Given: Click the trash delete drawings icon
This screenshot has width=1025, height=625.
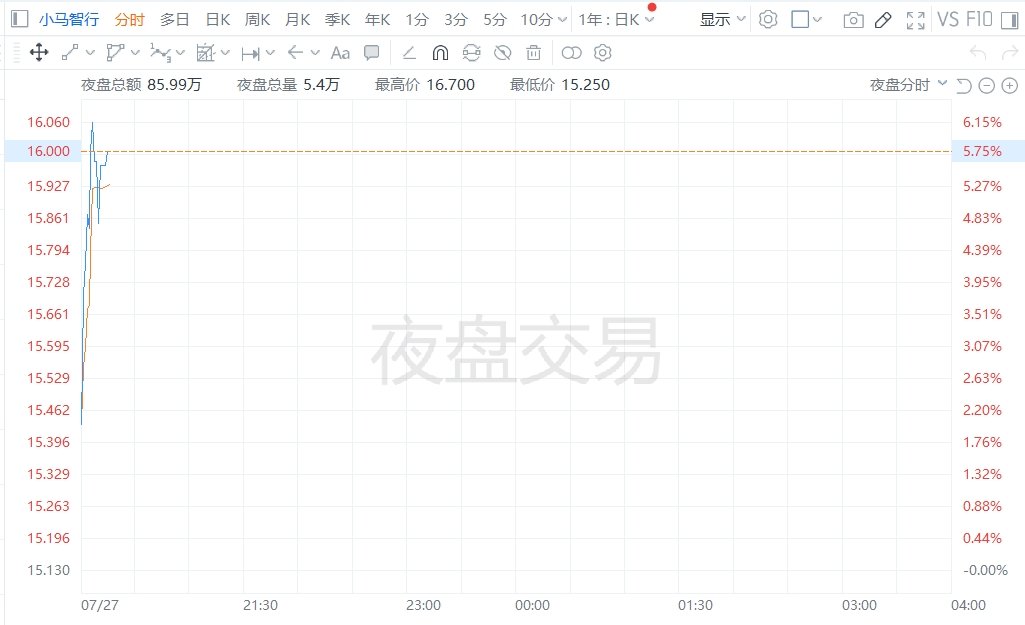Looking at the screenshot, I should pos(533,53).
